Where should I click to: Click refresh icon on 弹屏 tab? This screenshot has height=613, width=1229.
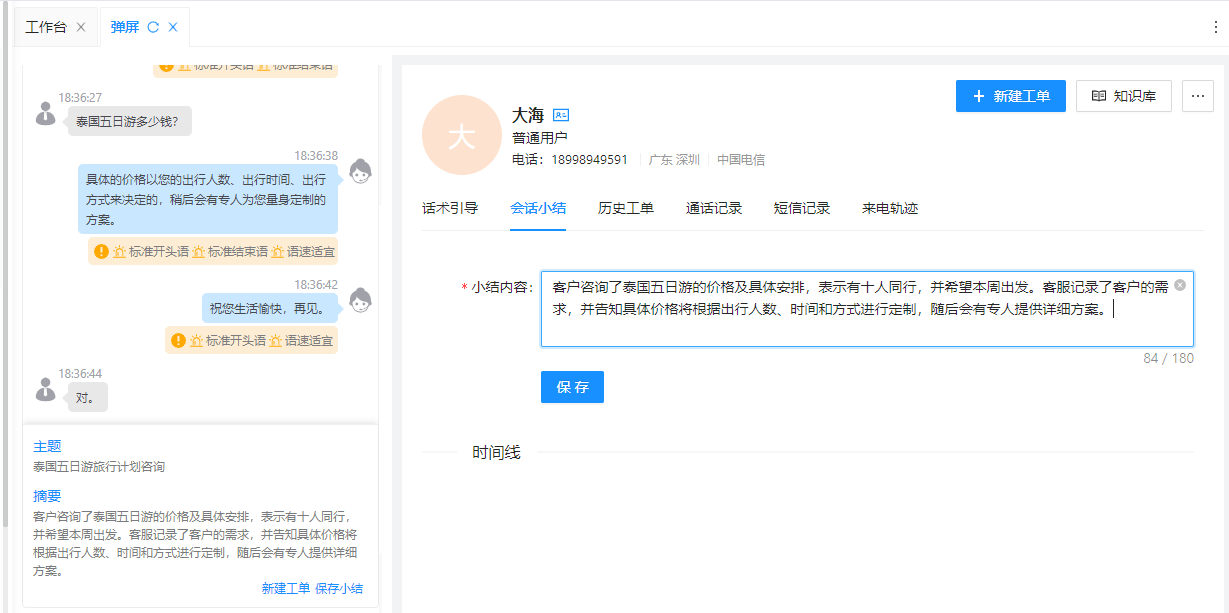[x=153, y=27]
